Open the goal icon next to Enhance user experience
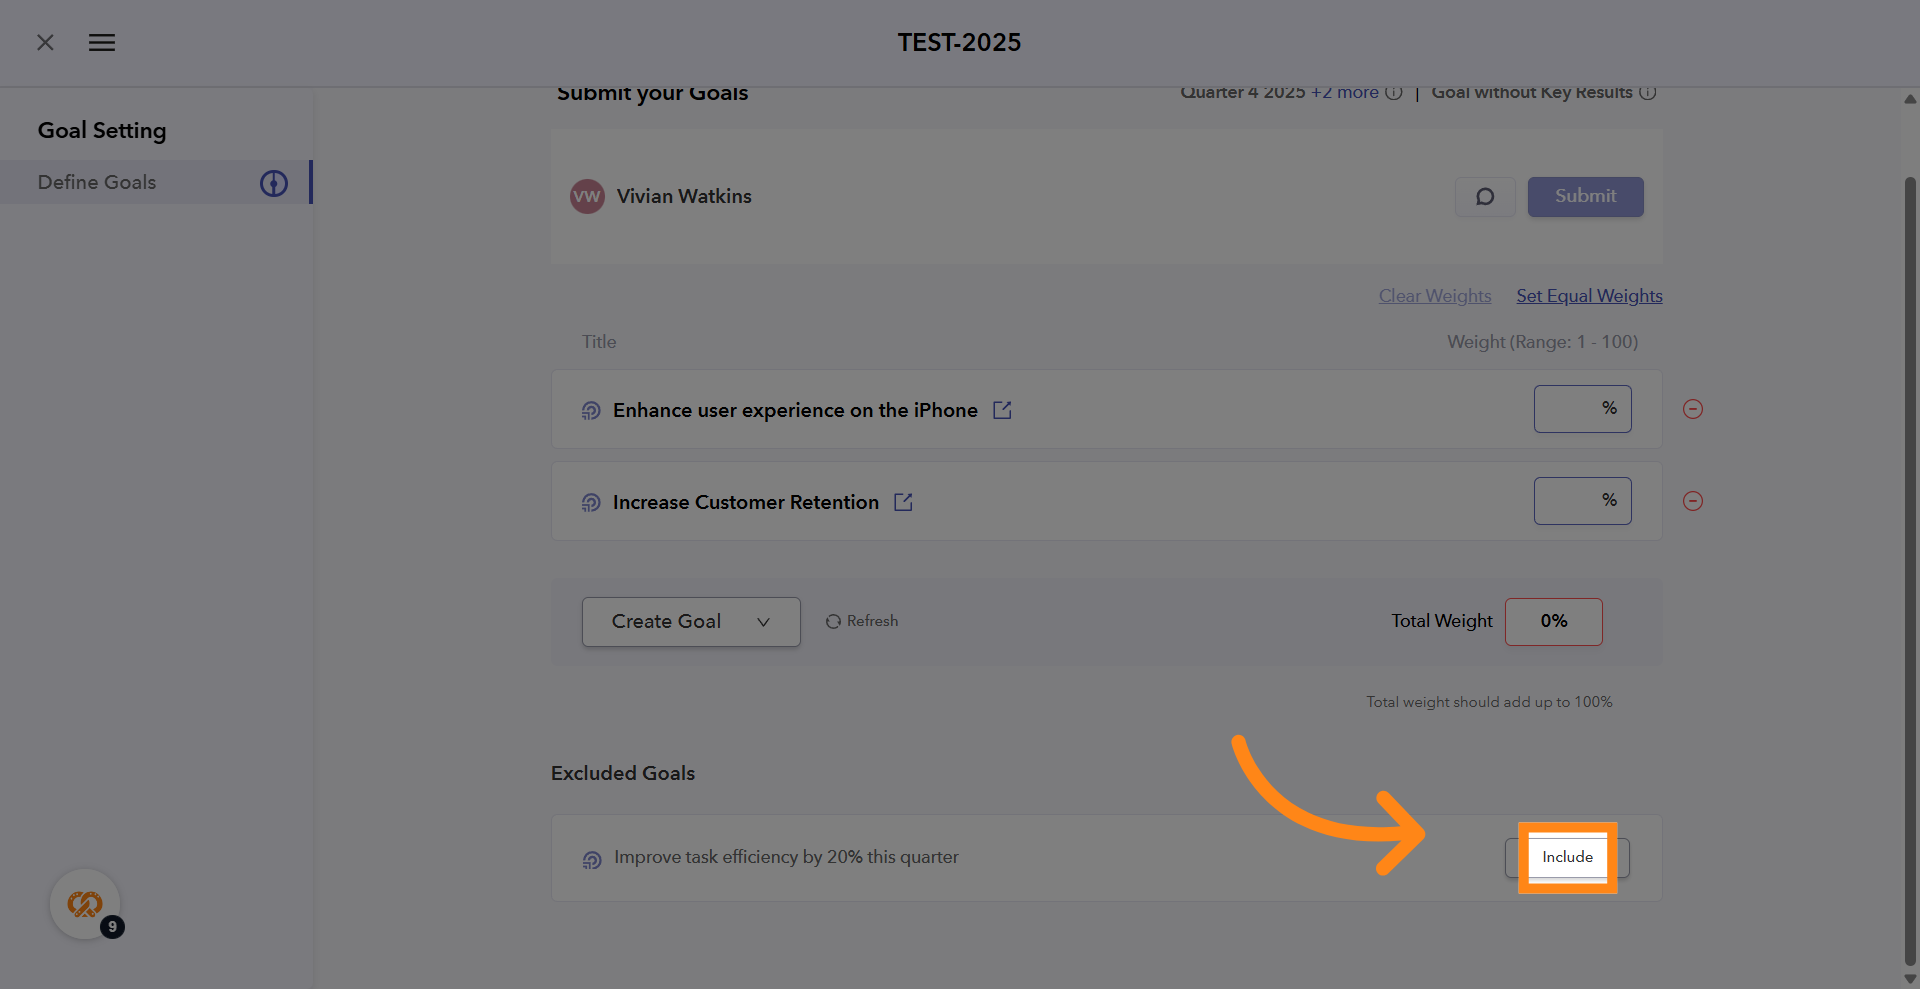Viewport: 1920px width, 989px height. pos(590,410)
